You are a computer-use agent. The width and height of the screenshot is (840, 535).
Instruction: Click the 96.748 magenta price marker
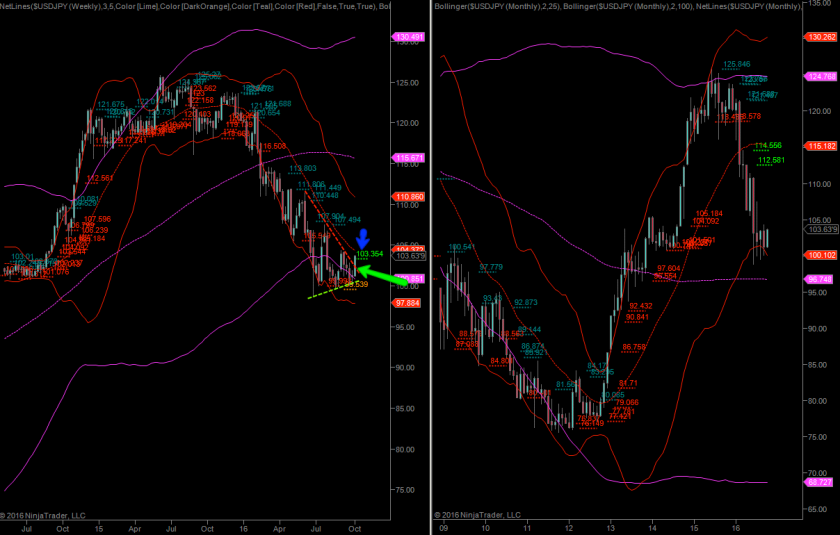pos(821,279)
